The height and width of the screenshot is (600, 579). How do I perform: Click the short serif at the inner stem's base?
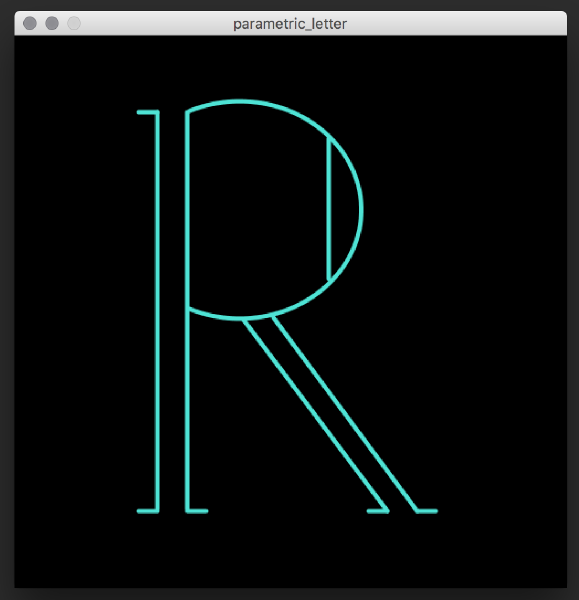(197, 511)
